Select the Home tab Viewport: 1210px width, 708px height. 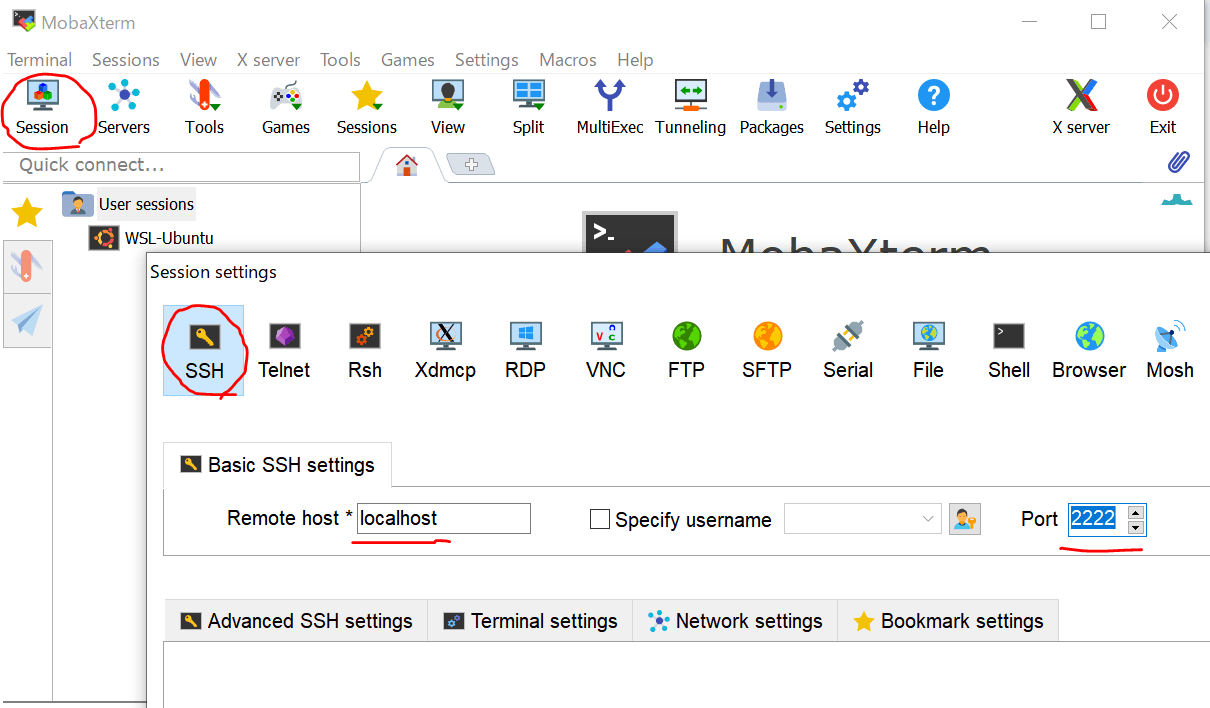tap(406, 165)
